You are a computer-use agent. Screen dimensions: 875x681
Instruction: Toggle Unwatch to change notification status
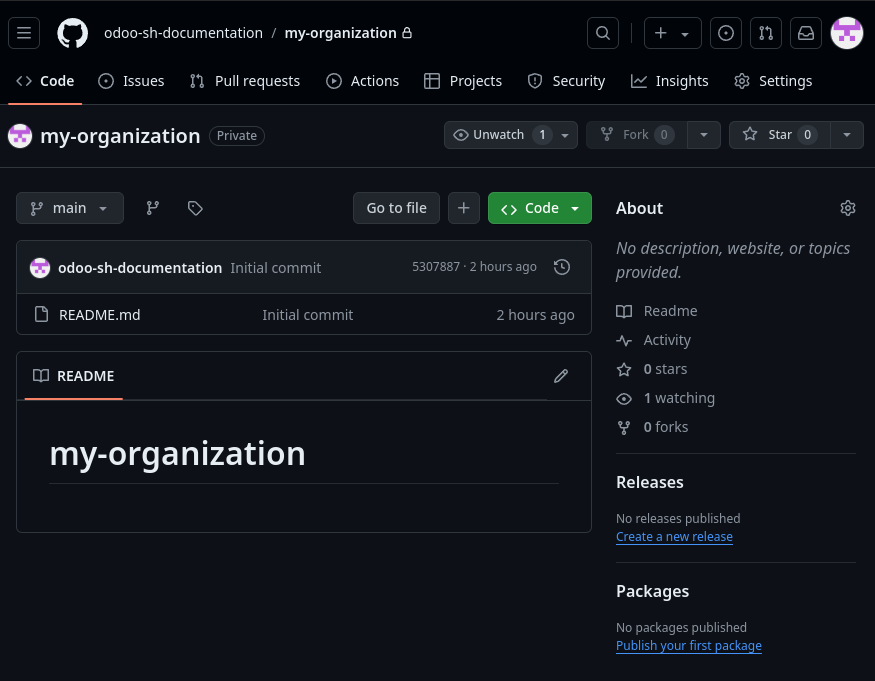point(497,134)
